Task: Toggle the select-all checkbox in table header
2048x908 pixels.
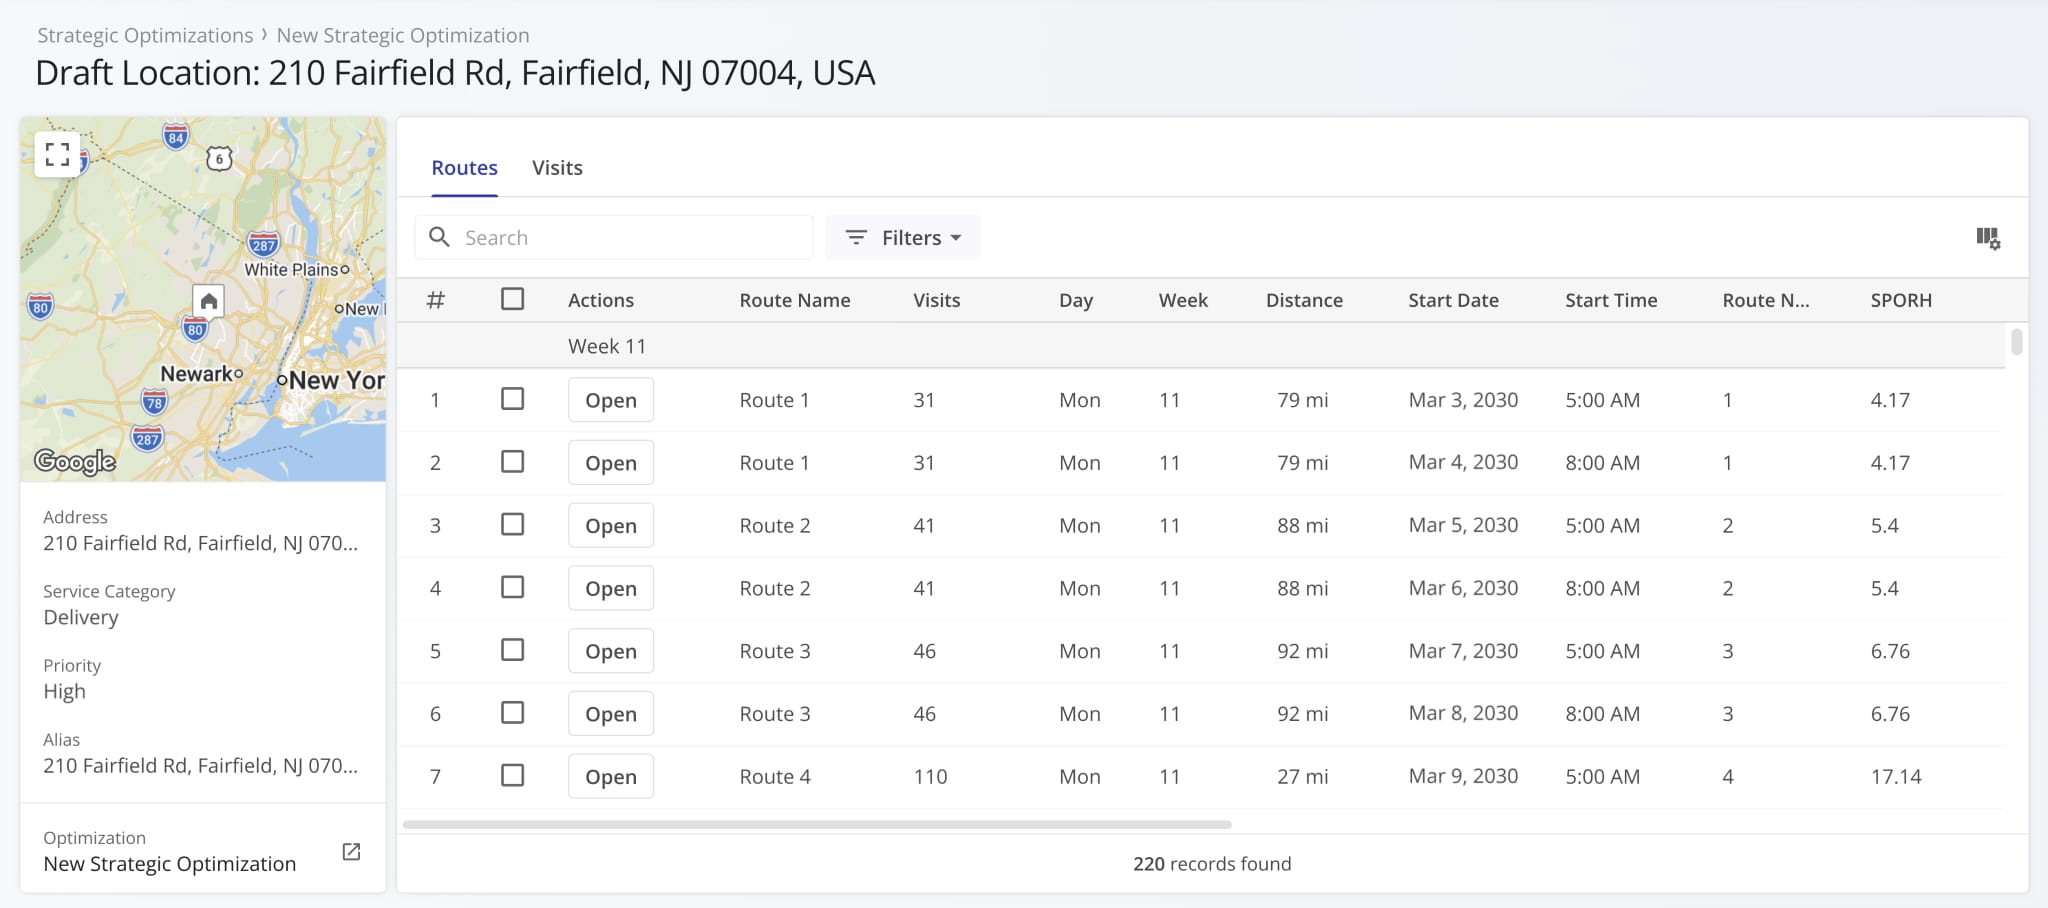Action: [x=513, y=298]
